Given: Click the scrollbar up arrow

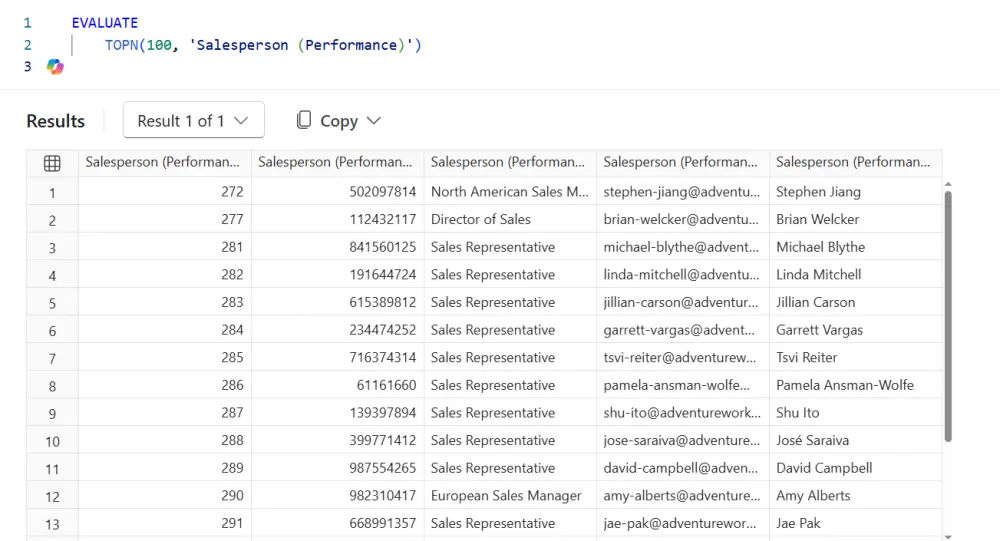Looking at the screenshot, I should (948, 184).
